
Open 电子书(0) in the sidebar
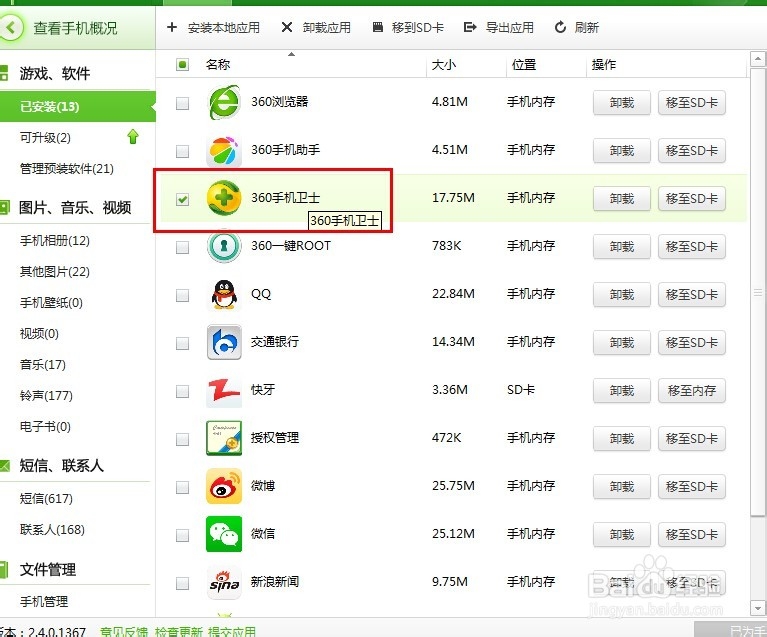point(45,426)
